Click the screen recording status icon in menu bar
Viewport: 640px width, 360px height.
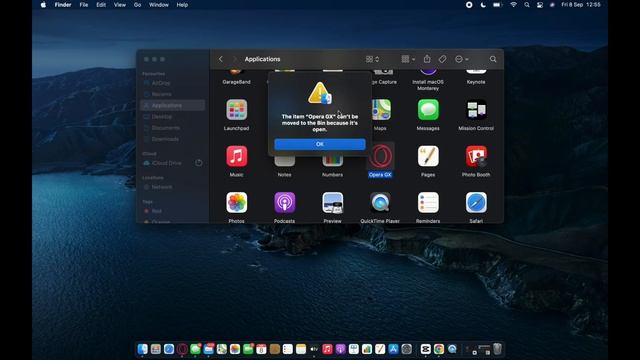[469, 5]
